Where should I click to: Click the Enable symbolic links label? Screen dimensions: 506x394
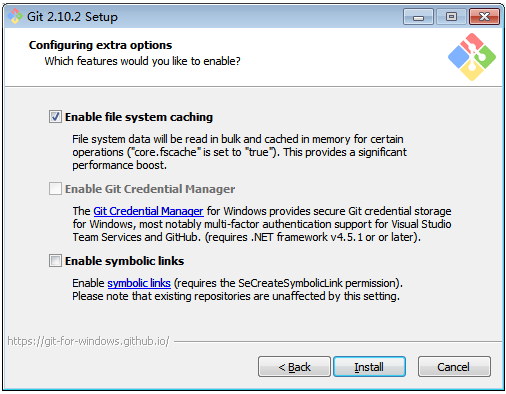coord(124,261)
